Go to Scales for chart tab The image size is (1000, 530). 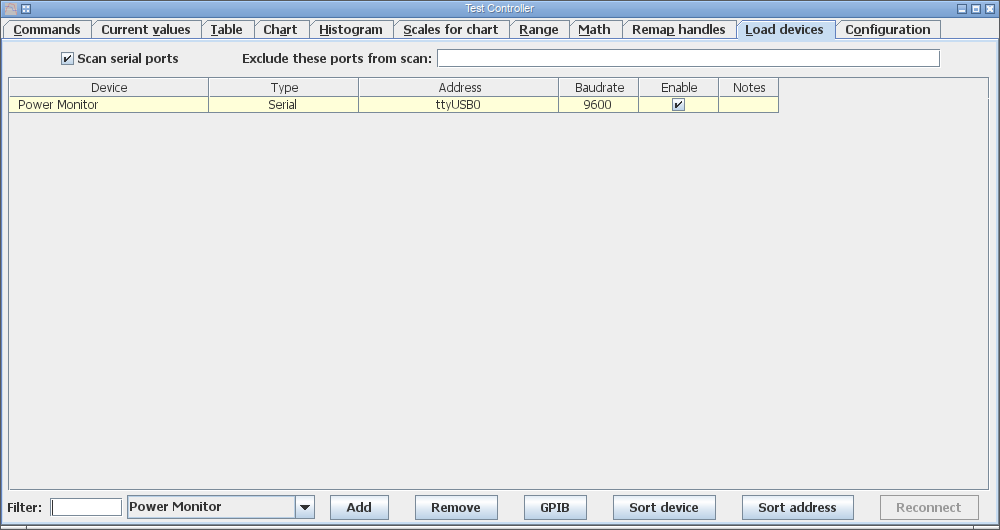451,29
